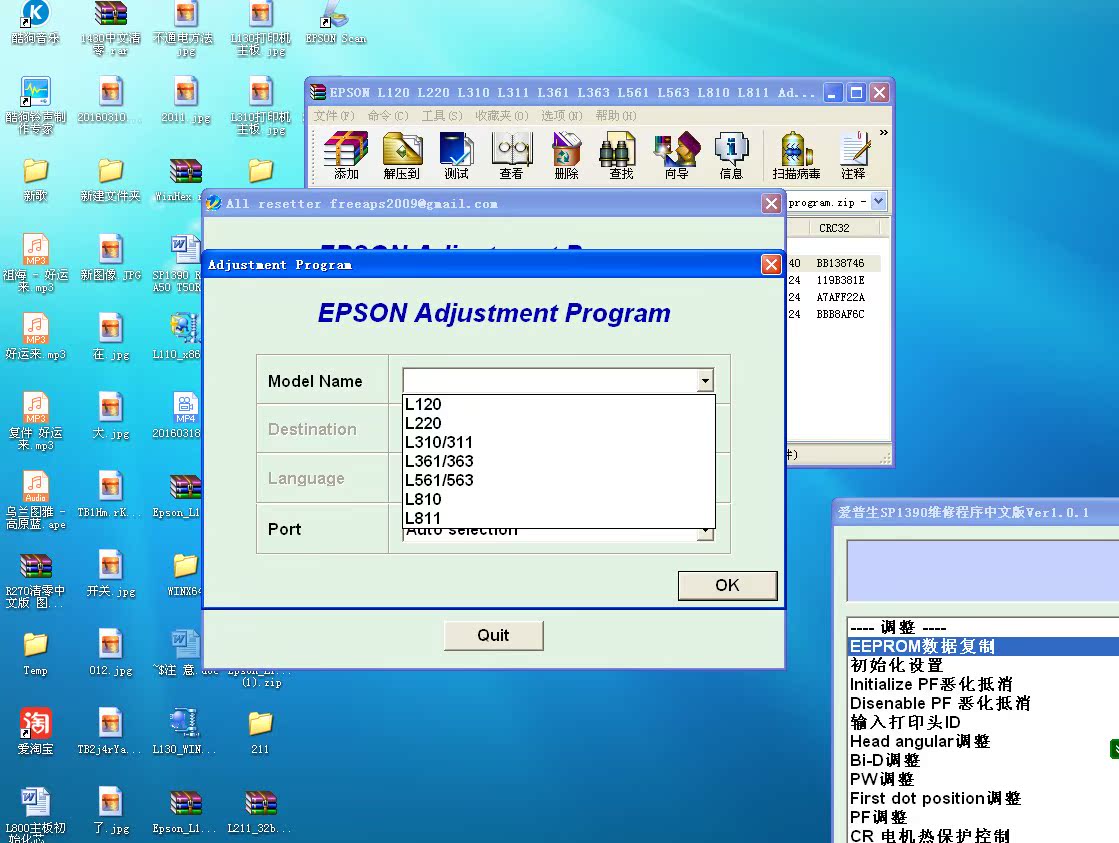This screenshot has height=843, width=1119.
Task: Select the 爱淘宝 desktop shortcut
Action: pyautogui.click(x=36, y=731)
